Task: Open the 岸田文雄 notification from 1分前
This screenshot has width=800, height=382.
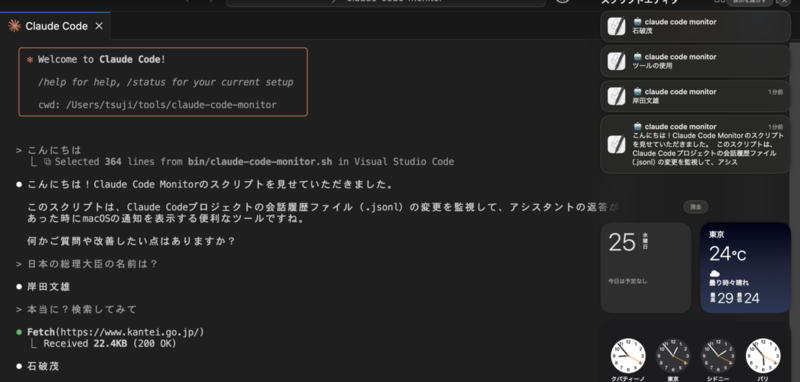Action: pyautogui.click(x=696, y=96)
